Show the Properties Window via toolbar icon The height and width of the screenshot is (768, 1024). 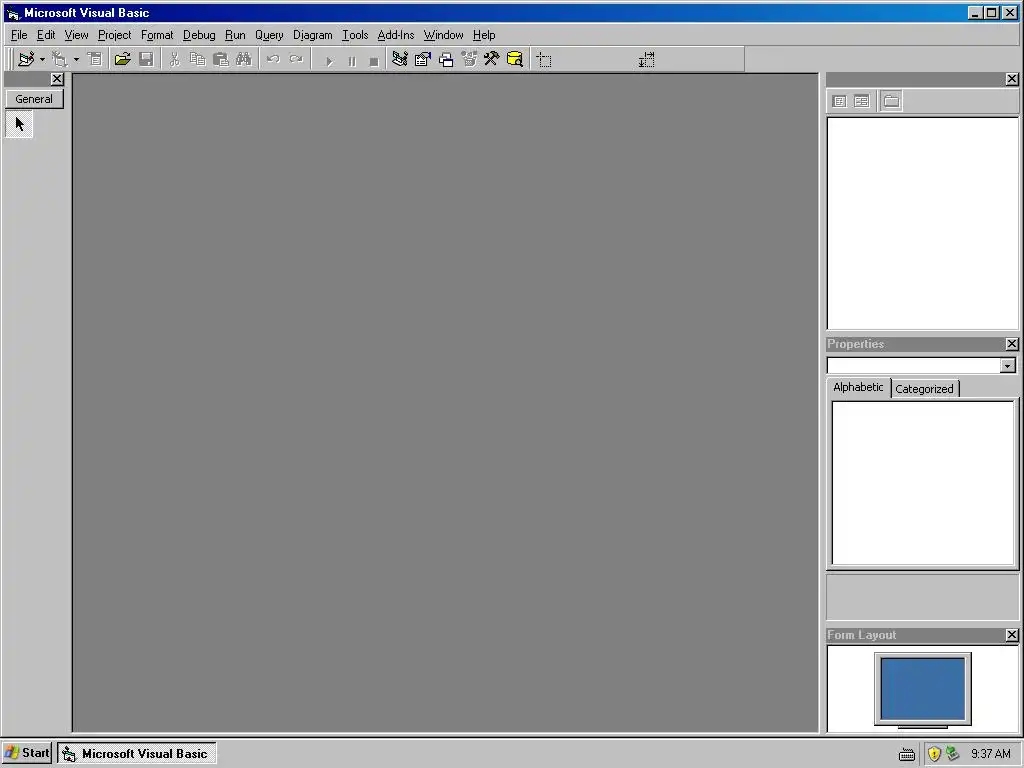[423, 59]
